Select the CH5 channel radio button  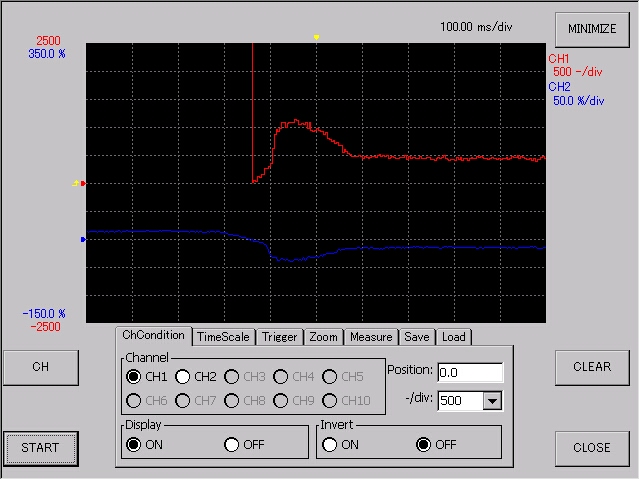[x=329, y=377]
